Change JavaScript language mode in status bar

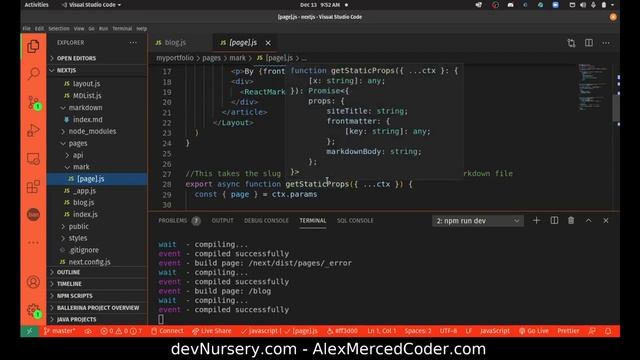tap(495, 331)
